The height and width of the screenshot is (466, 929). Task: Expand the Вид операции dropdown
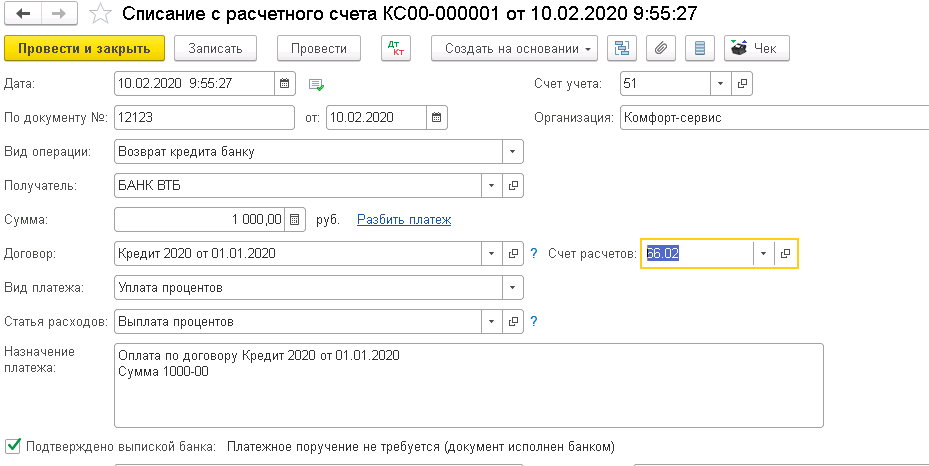[x=512, y=152]
